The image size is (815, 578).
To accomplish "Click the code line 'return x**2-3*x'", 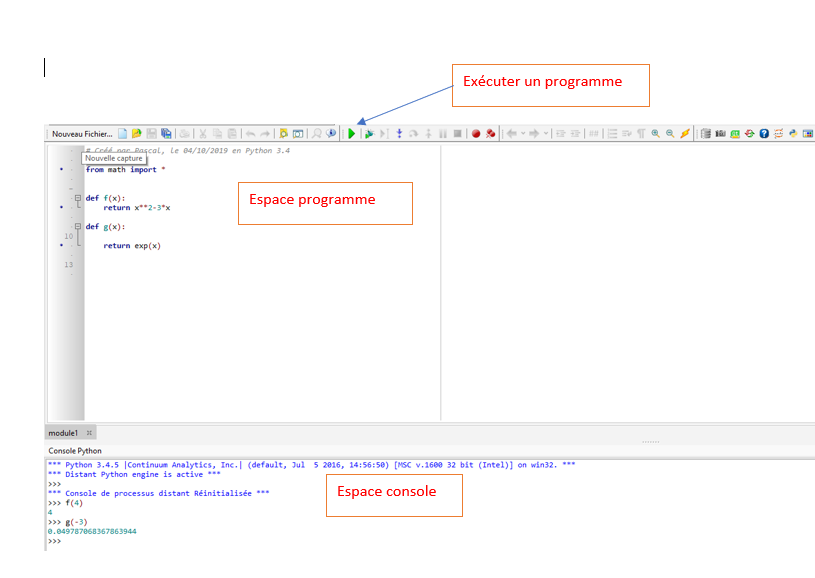I will tap(137, 207).
